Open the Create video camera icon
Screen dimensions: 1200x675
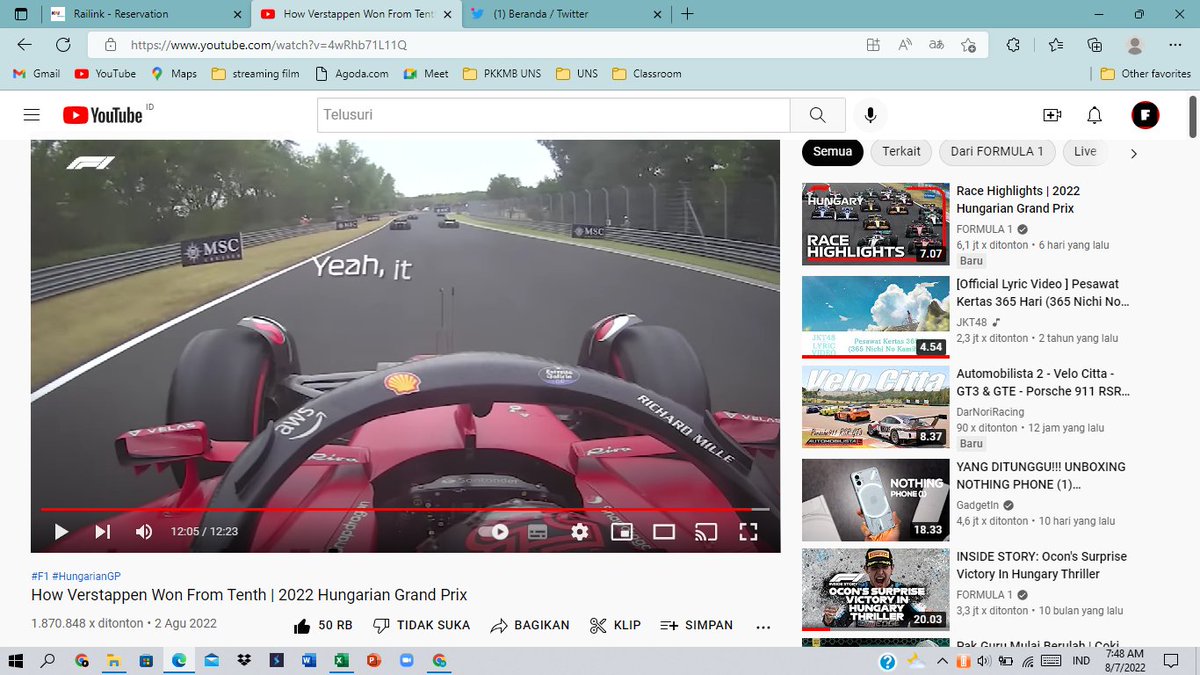(x=1052, y=115)
